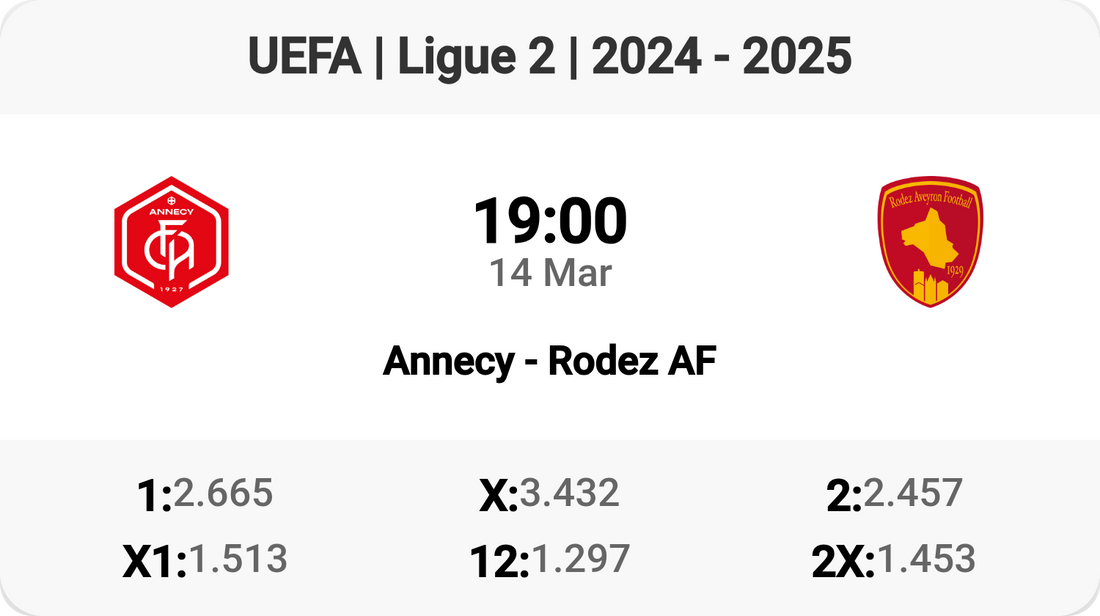Select the draw odds 3.432
The width and height of the screenshot is (1100, 616).
[x=569, y=493]
